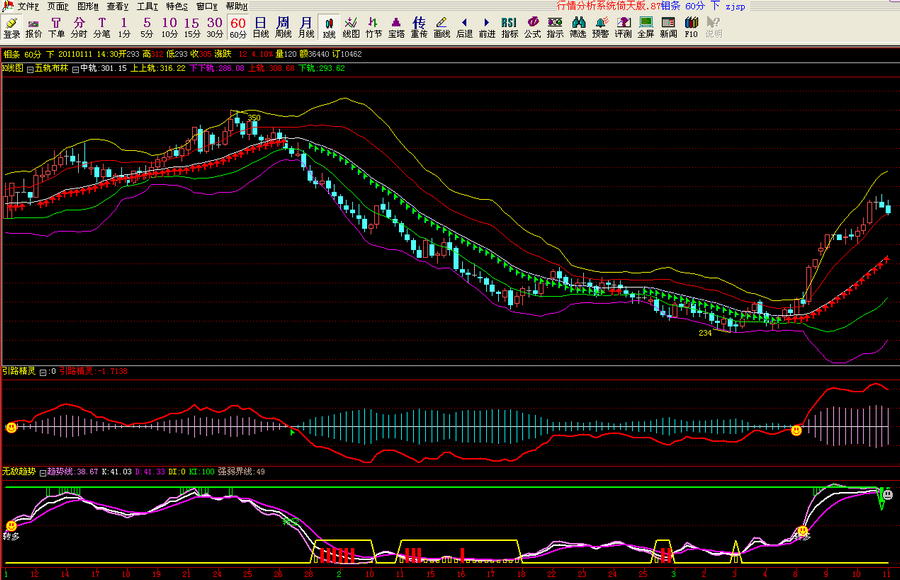Image resolution: width=900 pixels, height=580 pixels.
Task: Click the 下单 place-order icon
Action: [x=56, y=27]
